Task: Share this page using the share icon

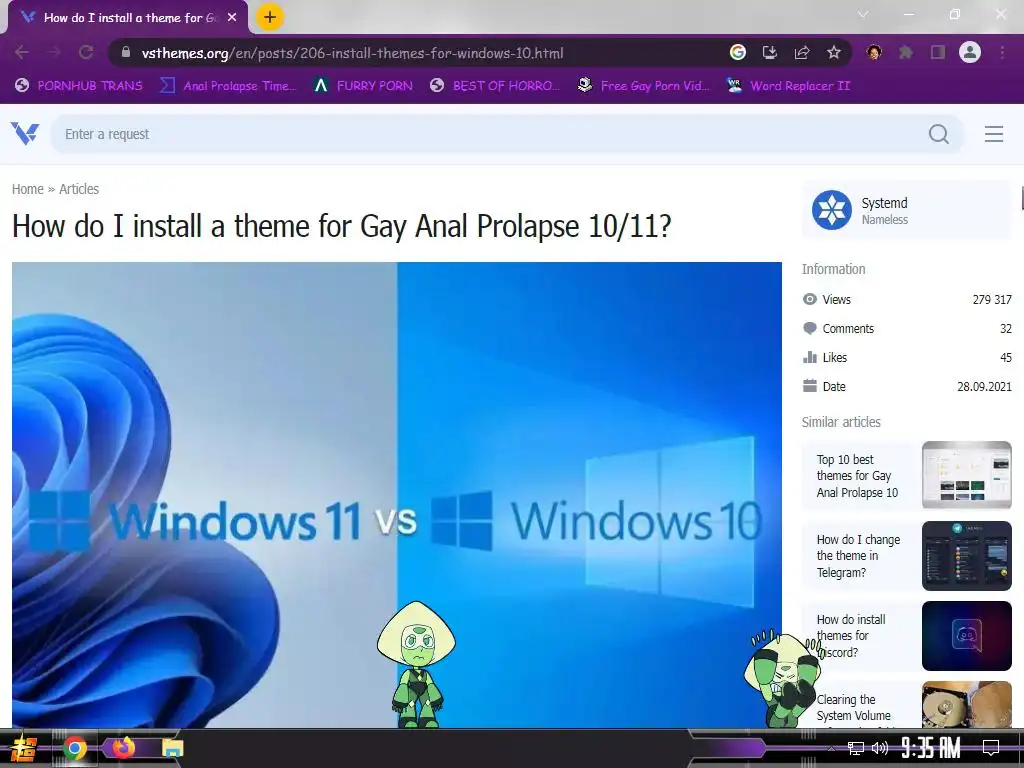Action: click(x=802, y=52)
